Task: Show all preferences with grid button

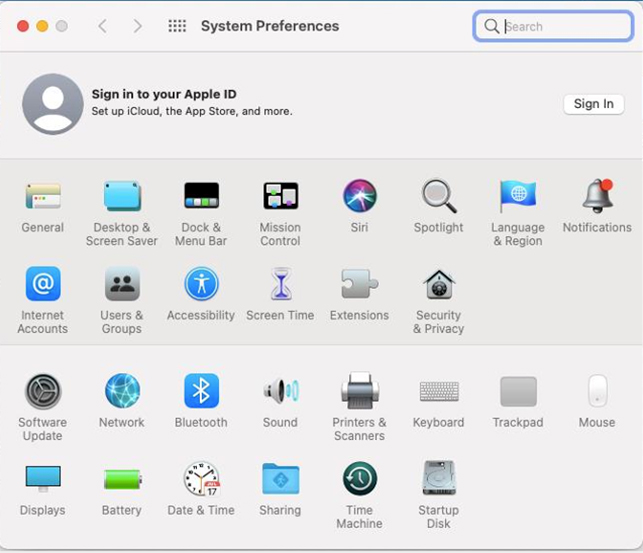Action: pyautogui.click(x=177, y=26)
